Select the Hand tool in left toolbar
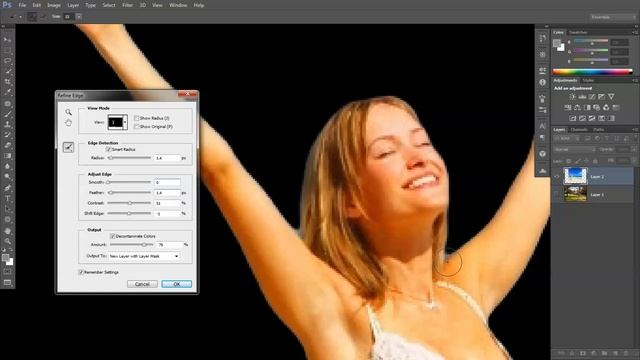This screenshot has height=360, width=640. (7, 231)
